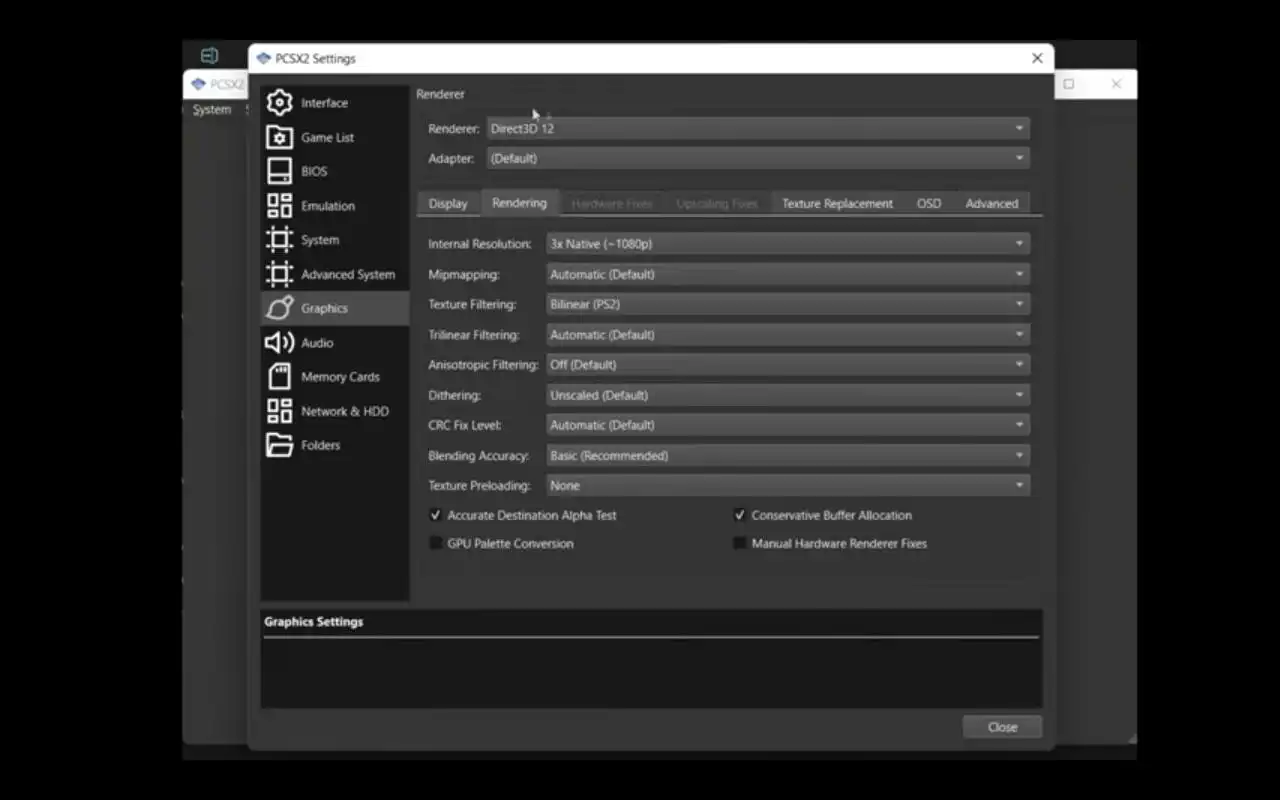This screenshot has height=800, width=1280.
Task: Open the Adapter dropdown
Action: click(758, 158)
